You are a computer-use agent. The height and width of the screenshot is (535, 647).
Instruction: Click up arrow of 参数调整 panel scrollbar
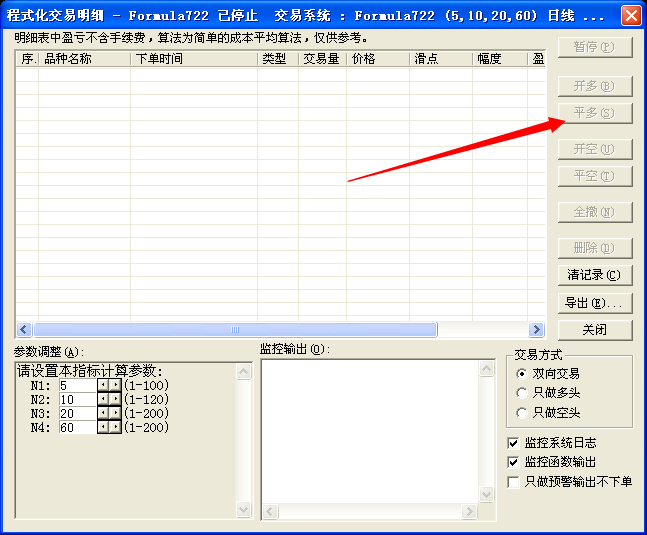[244, 372]
